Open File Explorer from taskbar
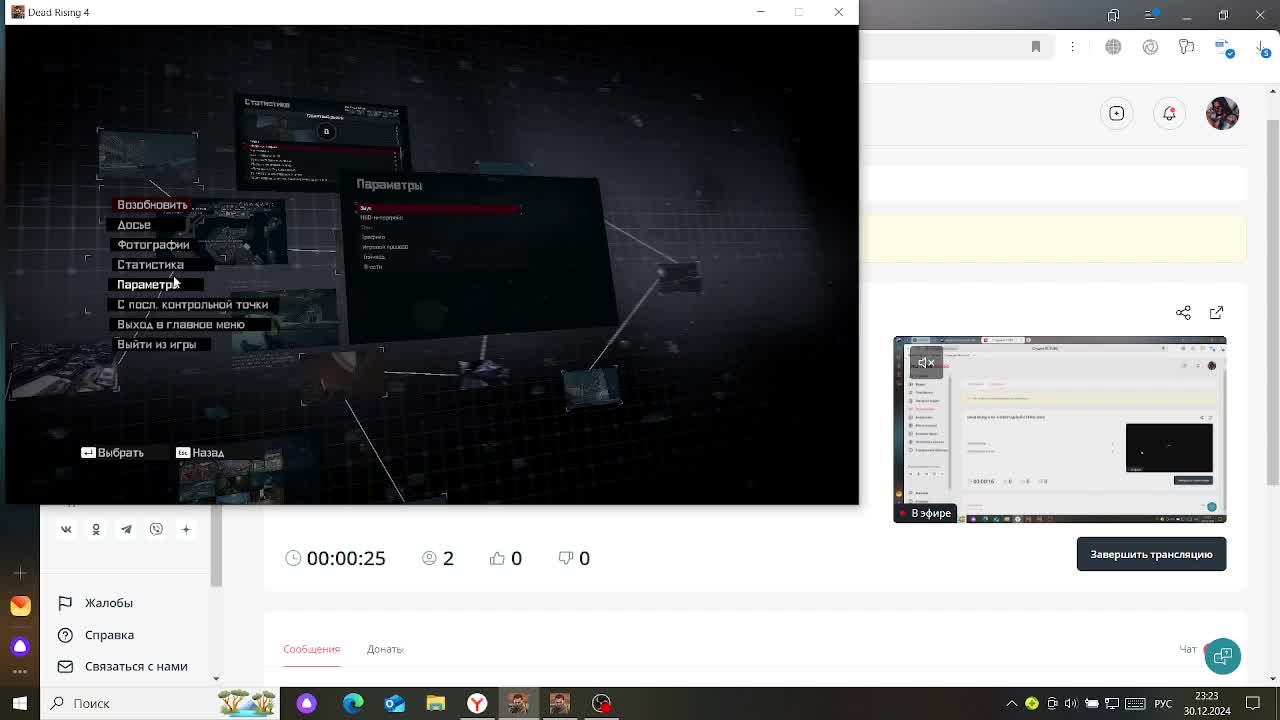The height and width of the screenshot is (720, 1280). (436, 703)
